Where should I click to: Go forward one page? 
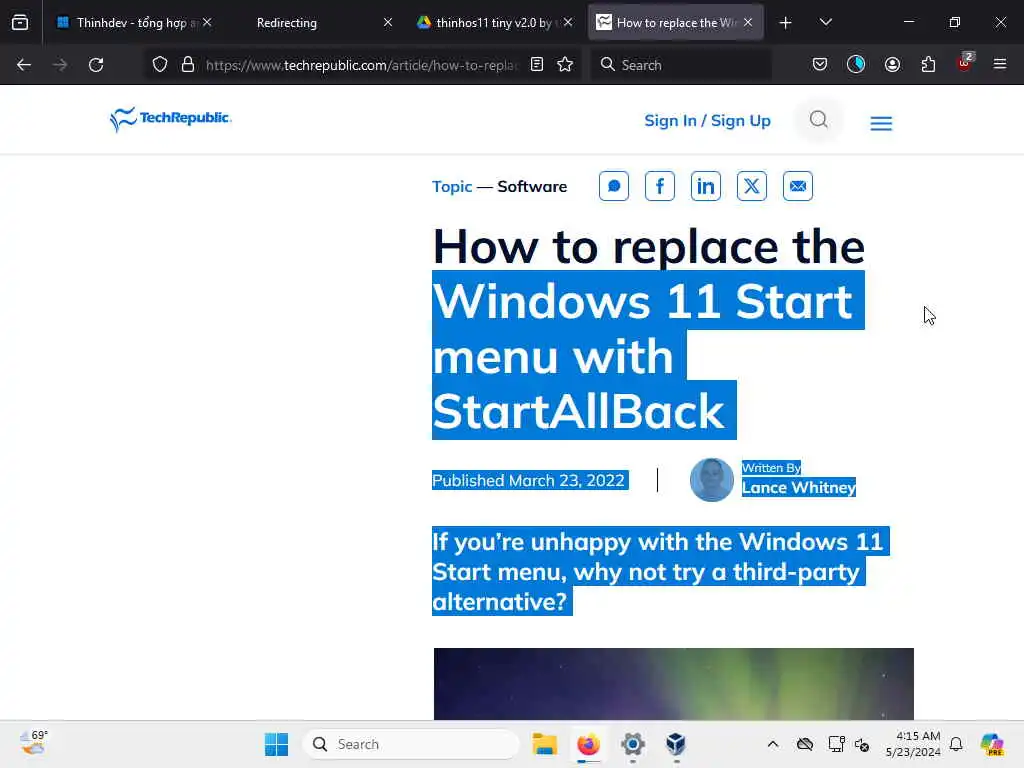tap(60, 65)
